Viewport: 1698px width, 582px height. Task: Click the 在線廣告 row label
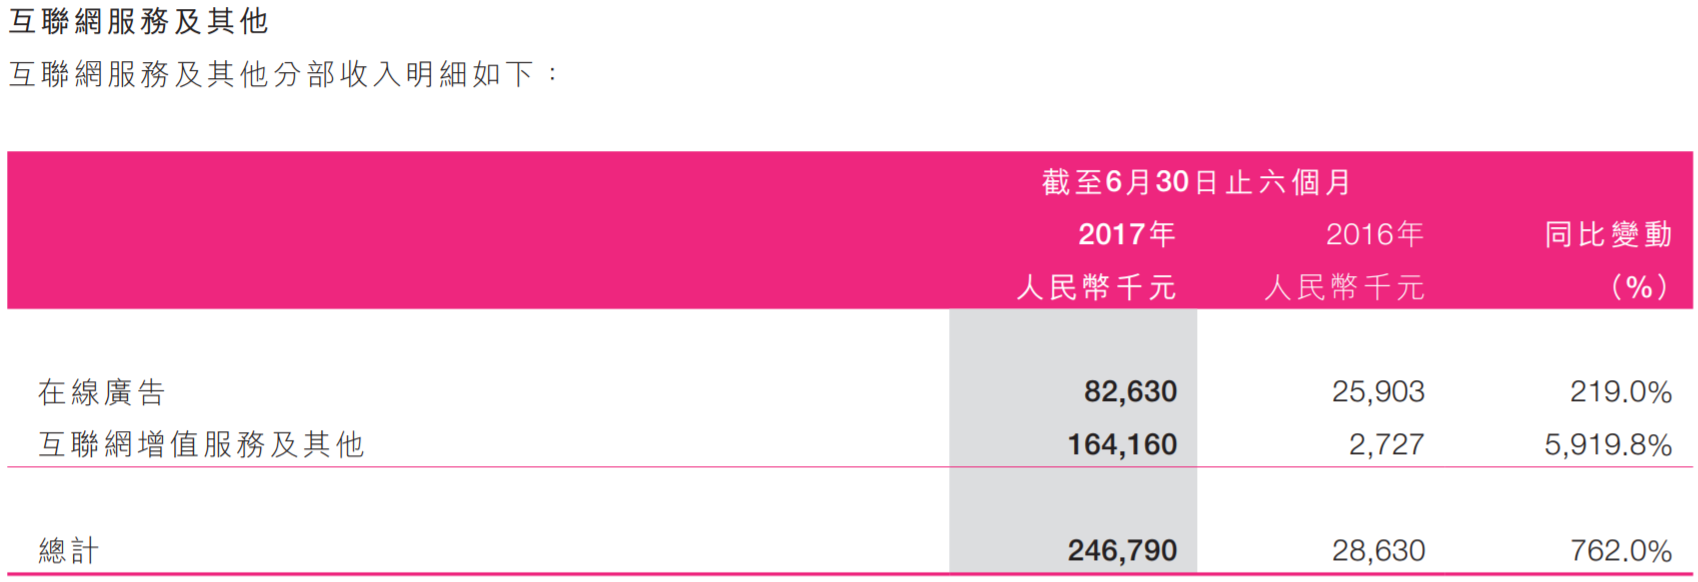coord(101,392)
